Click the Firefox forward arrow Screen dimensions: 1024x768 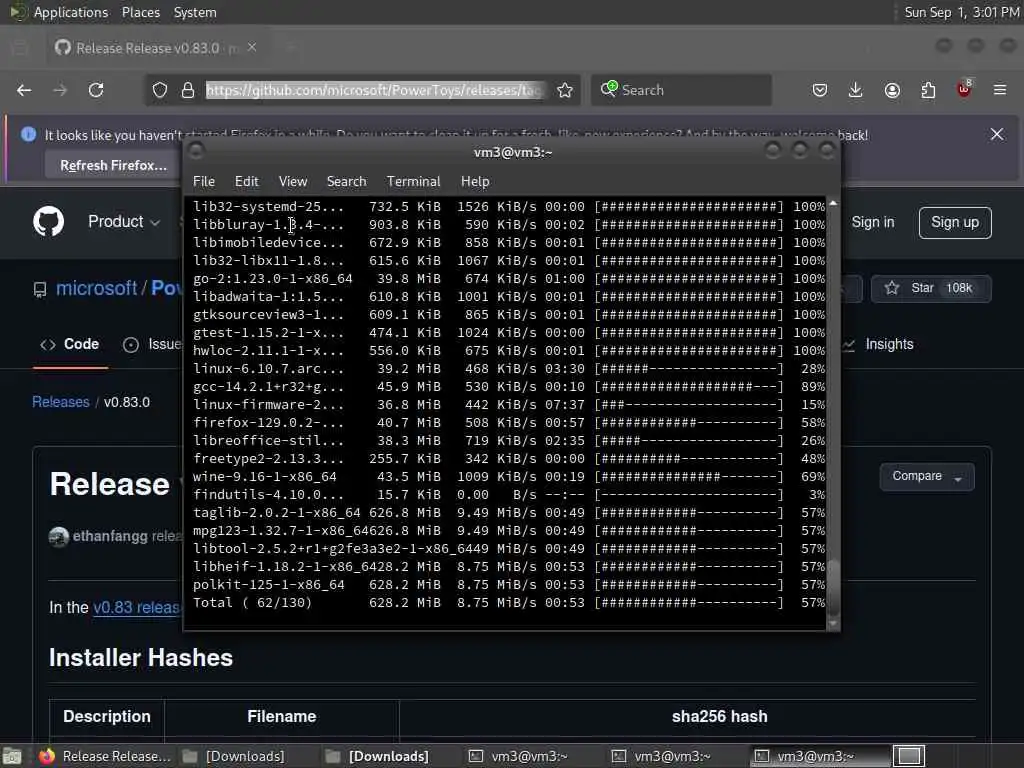[60, 90]
